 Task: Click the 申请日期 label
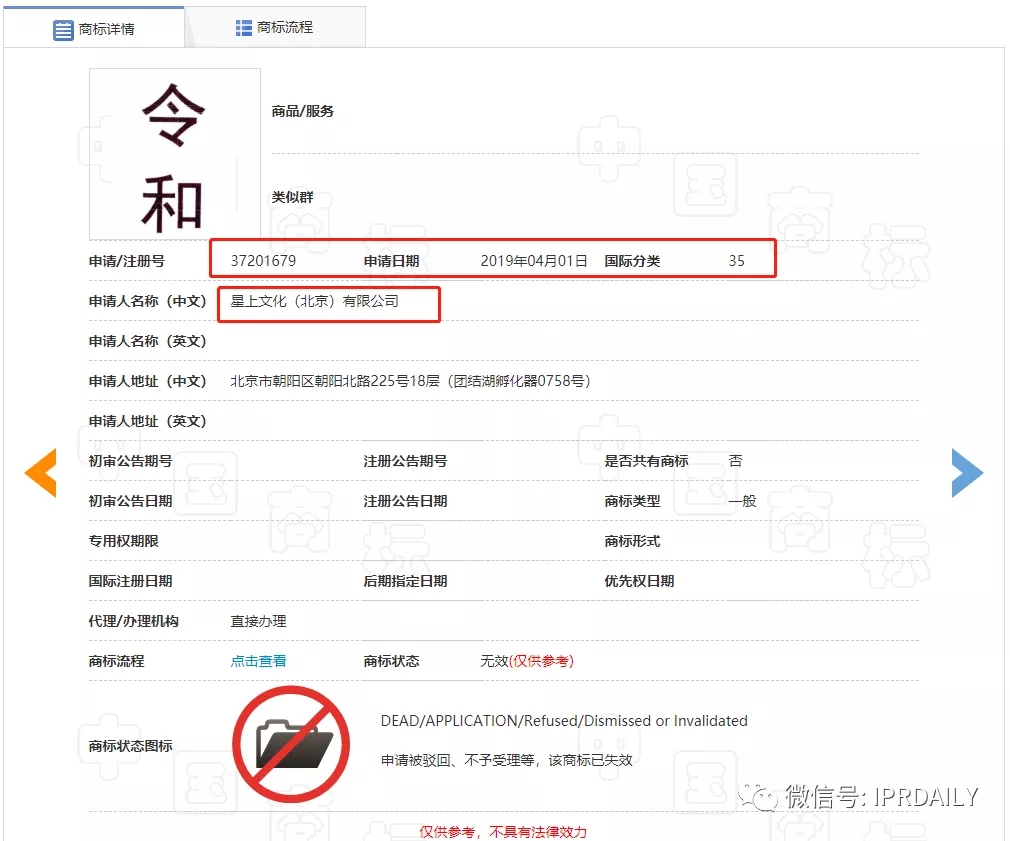pyautogui.click(x=391, y=261)
